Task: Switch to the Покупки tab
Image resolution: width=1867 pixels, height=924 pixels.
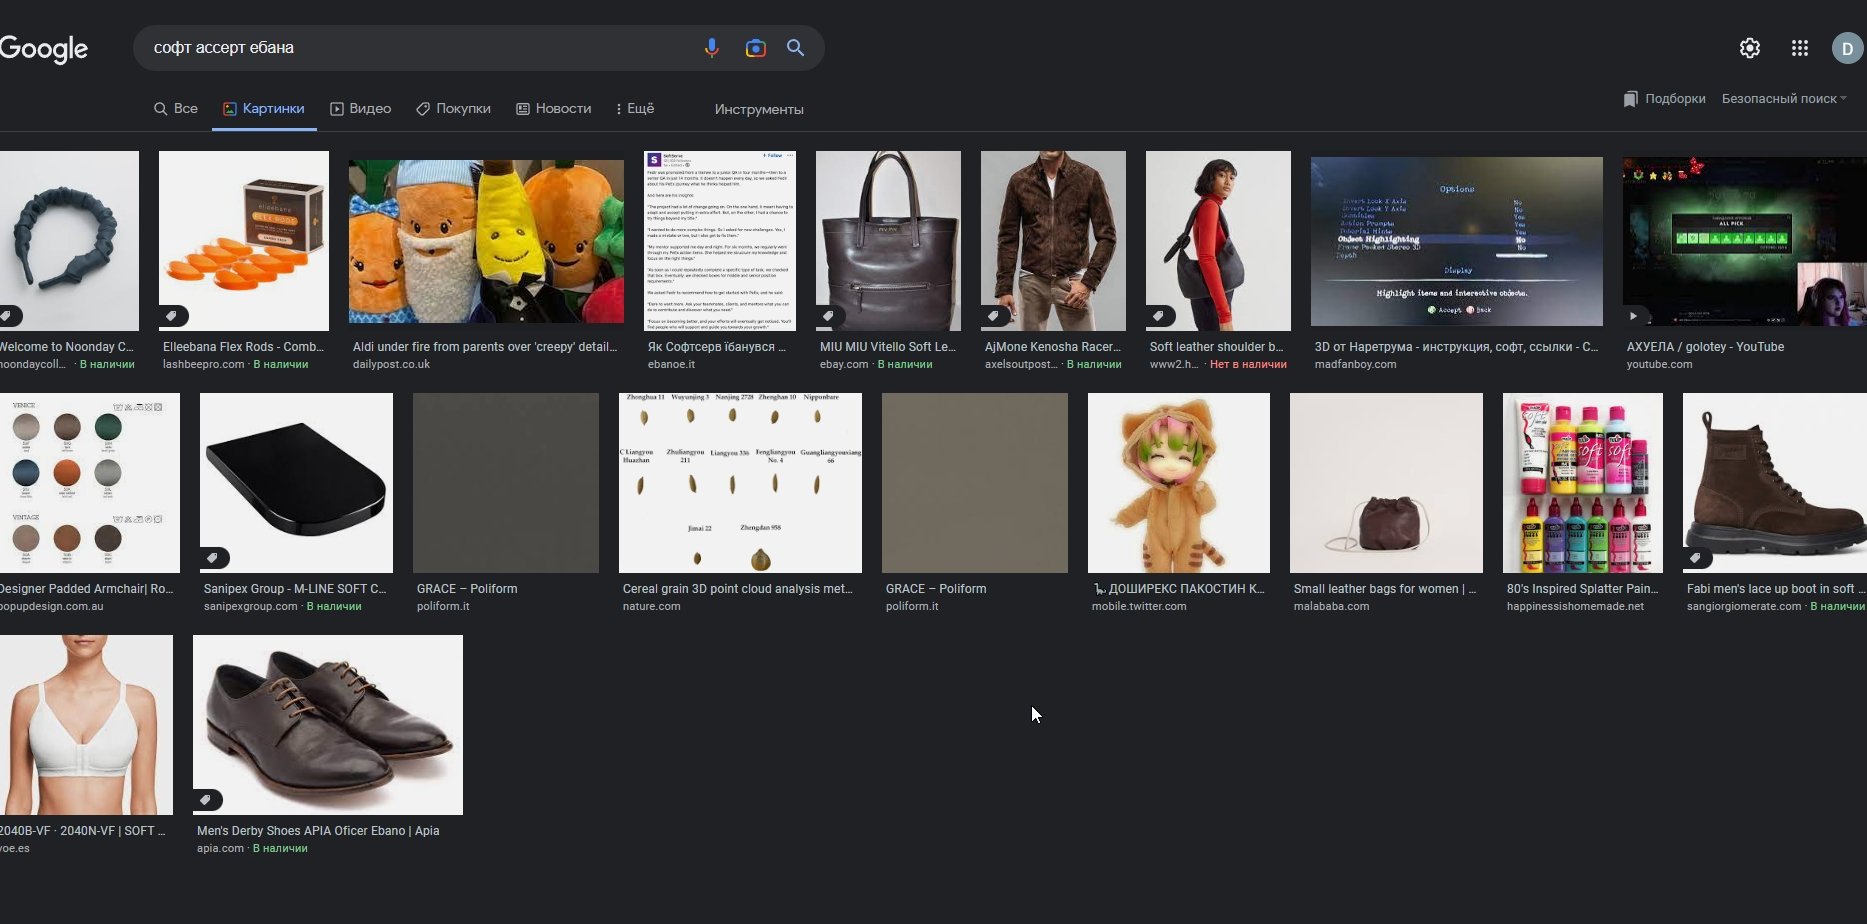Action: coord(453,108)
